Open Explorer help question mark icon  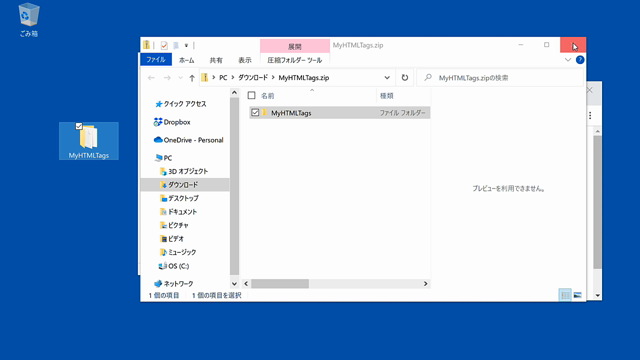point(580,60)
